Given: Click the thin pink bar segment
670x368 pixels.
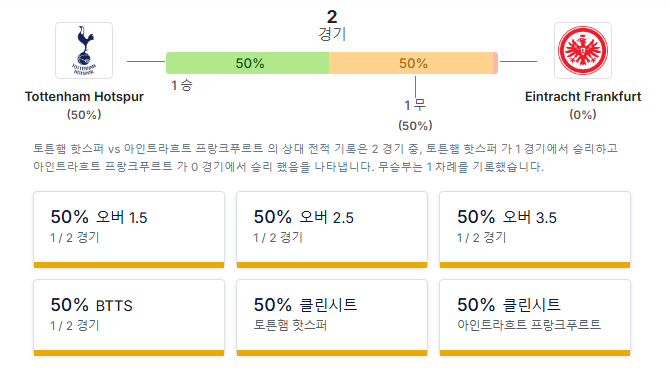Looking at the screenshot, I should coord(496,63).
